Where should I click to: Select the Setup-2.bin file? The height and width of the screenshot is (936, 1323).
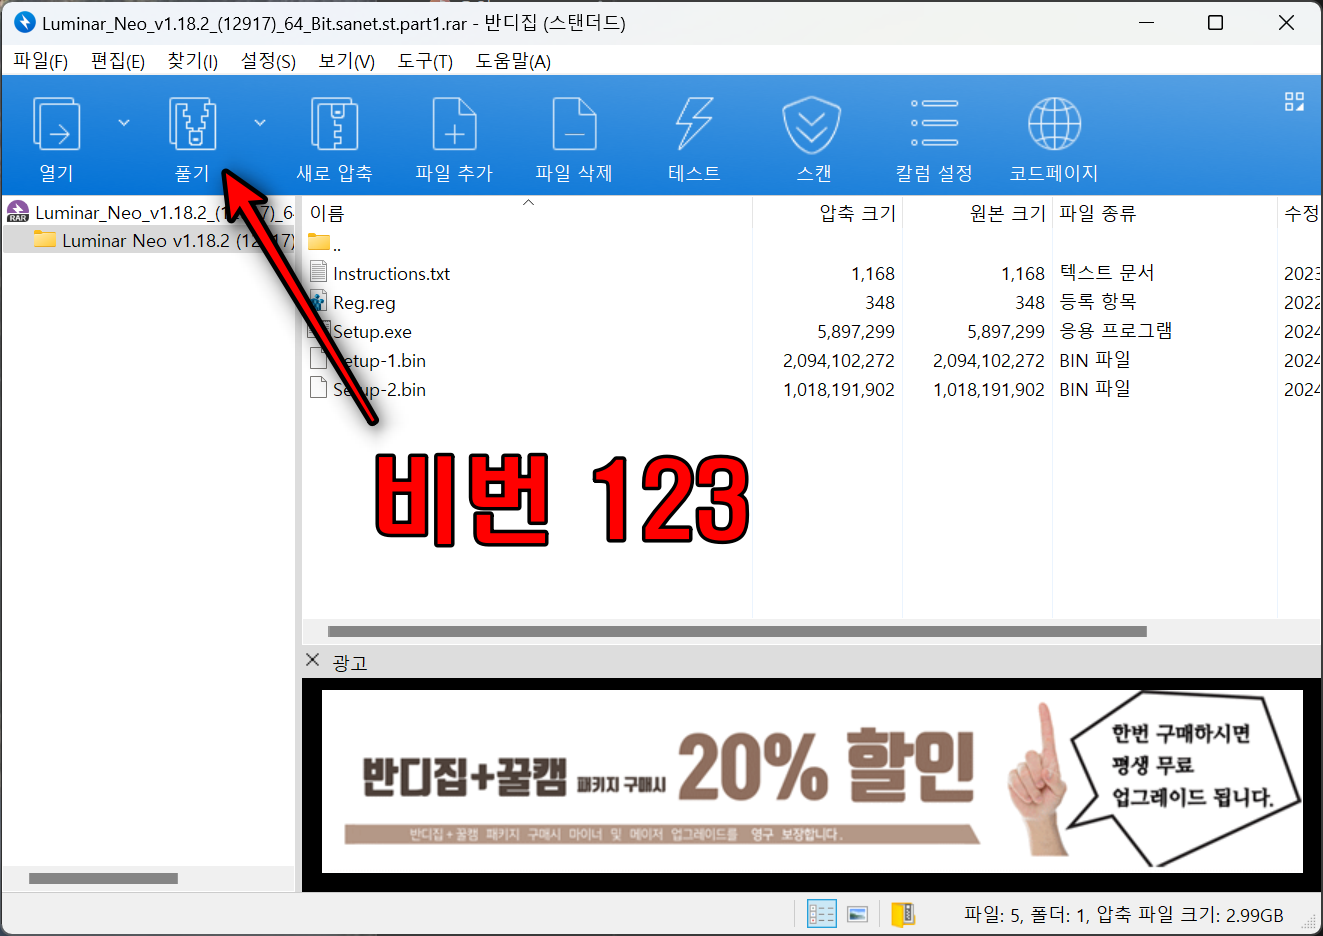pos(380,389)
